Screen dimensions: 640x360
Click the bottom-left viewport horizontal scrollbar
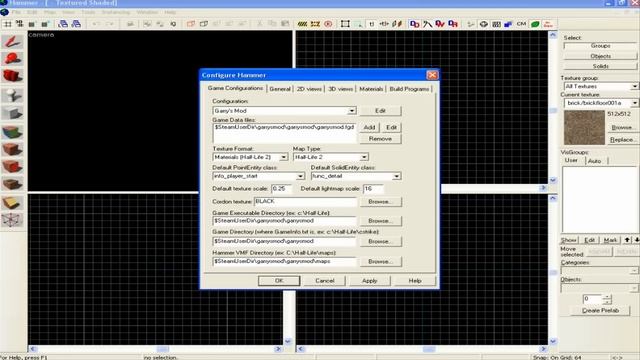pos(156,349)
